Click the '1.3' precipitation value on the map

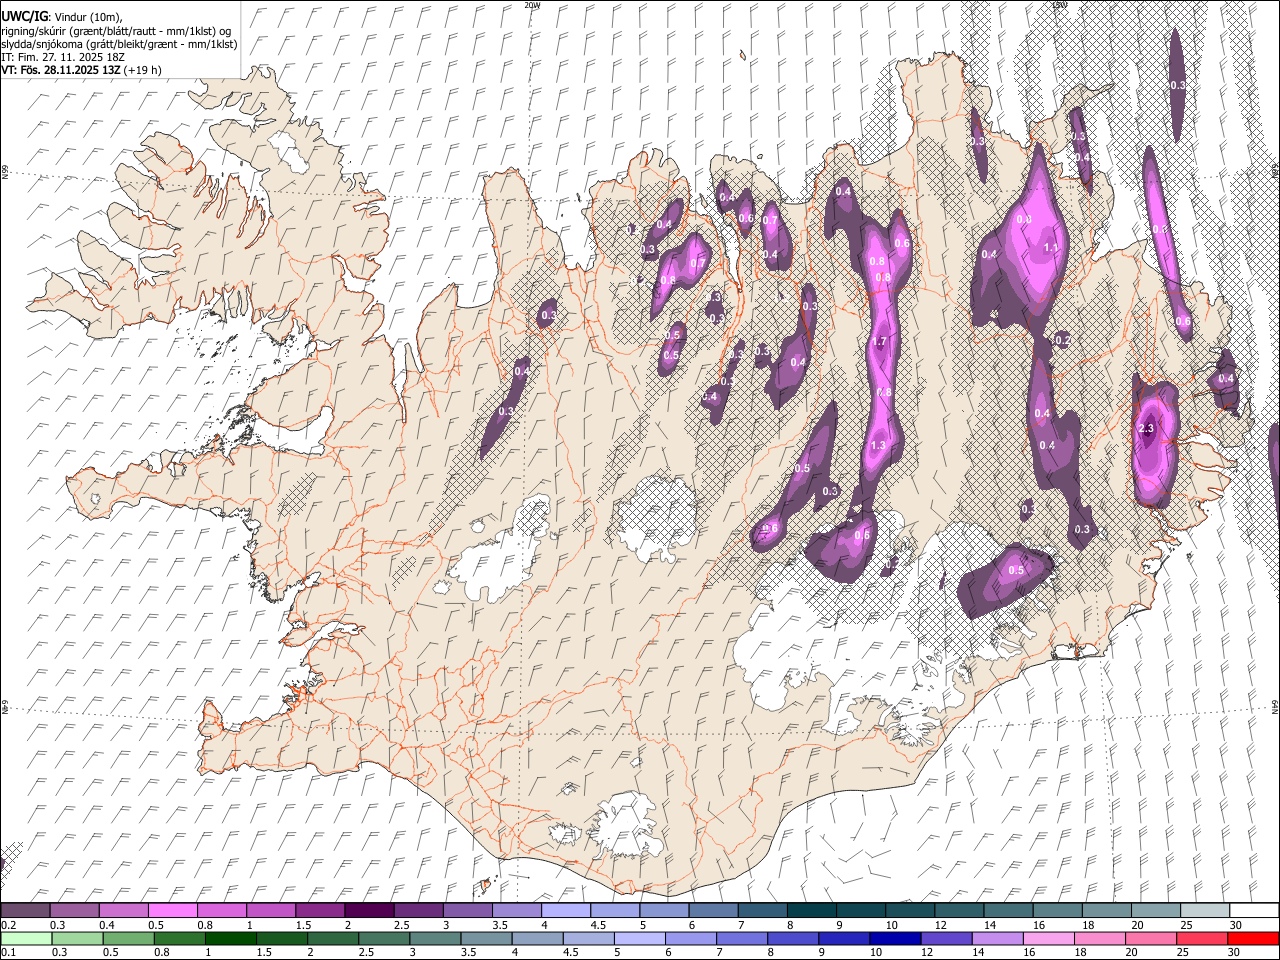879,445
